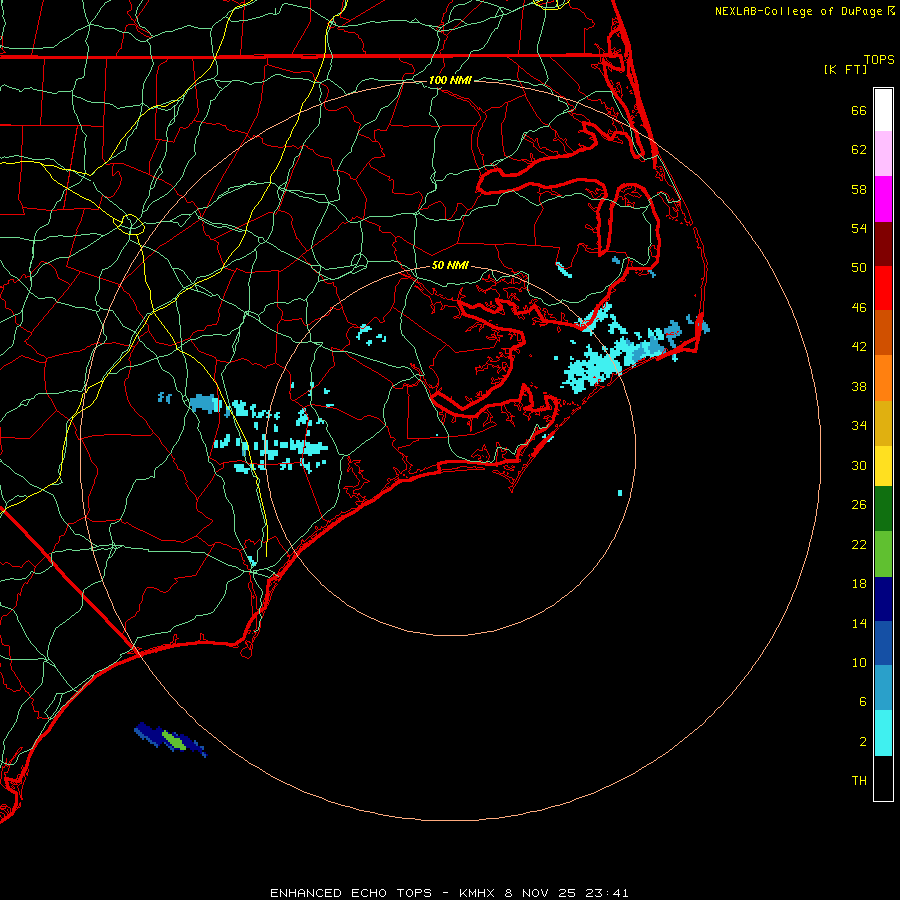Screen dimensions: 900x900
Task: Click the isolated cyan echo pixel offshore southeast
Action: [620, 493]
